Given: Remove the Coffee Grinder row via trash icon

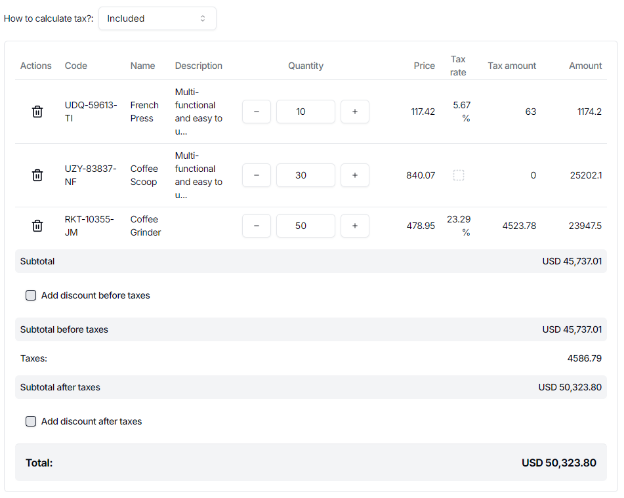Looking at the screenshot, I should pyautogui.click(x=37, y=226).
